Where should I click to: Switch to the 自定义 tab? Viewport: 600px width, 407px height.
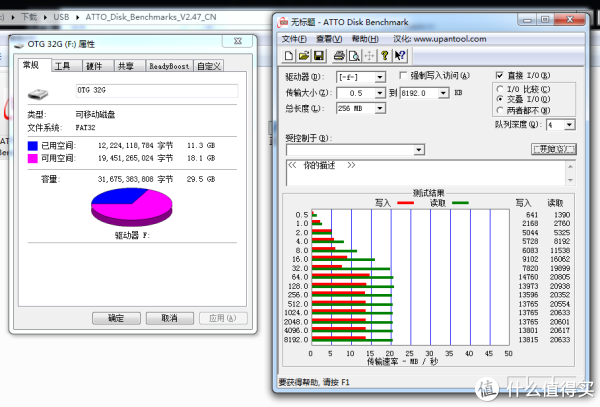(209, 66)
